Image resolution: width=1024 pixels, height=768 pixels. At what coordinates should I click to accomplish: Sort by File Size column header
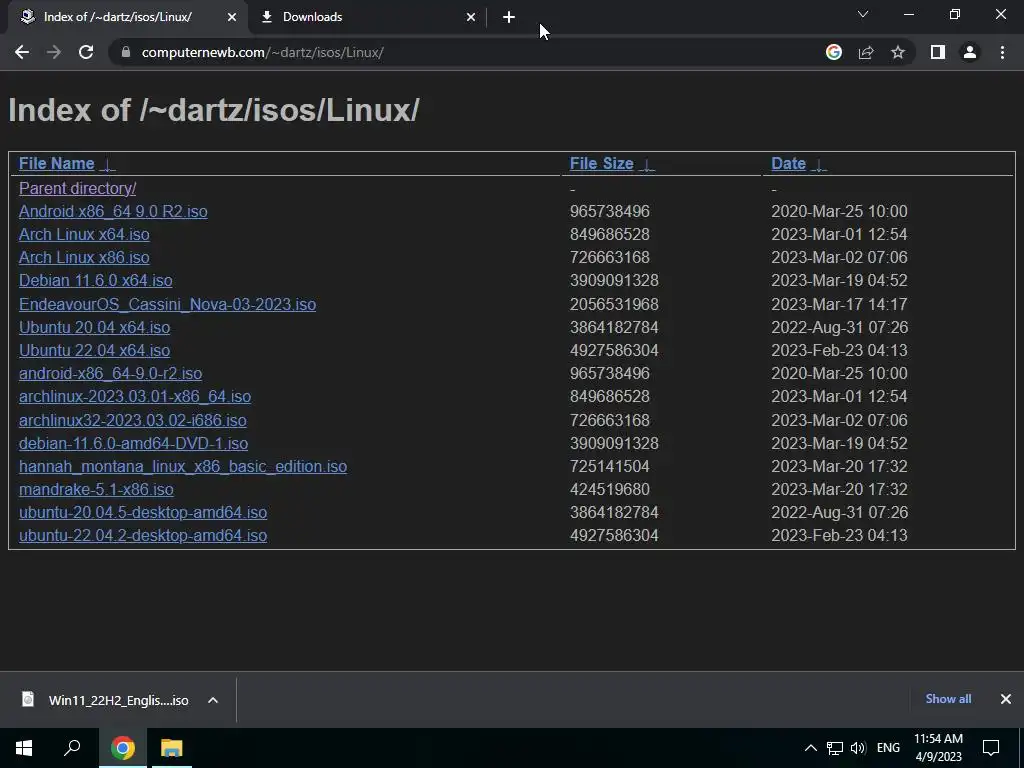tap(601, 163)
